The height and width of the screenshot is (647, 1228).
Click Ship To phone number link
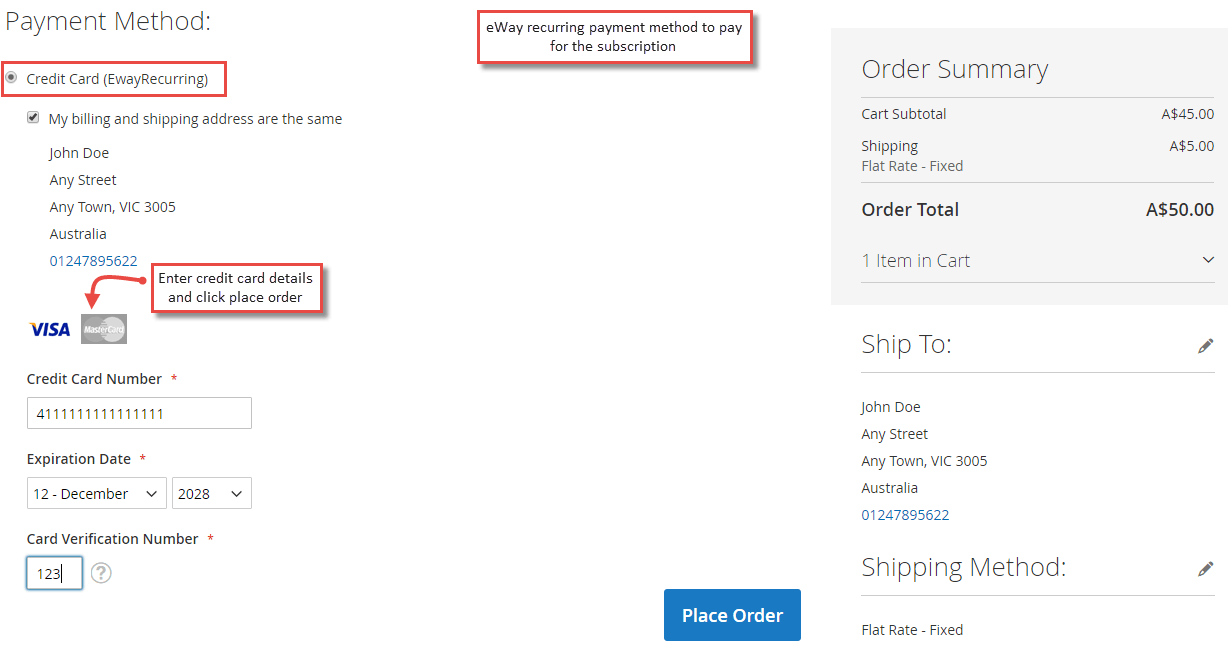click(x=905, y=515)
